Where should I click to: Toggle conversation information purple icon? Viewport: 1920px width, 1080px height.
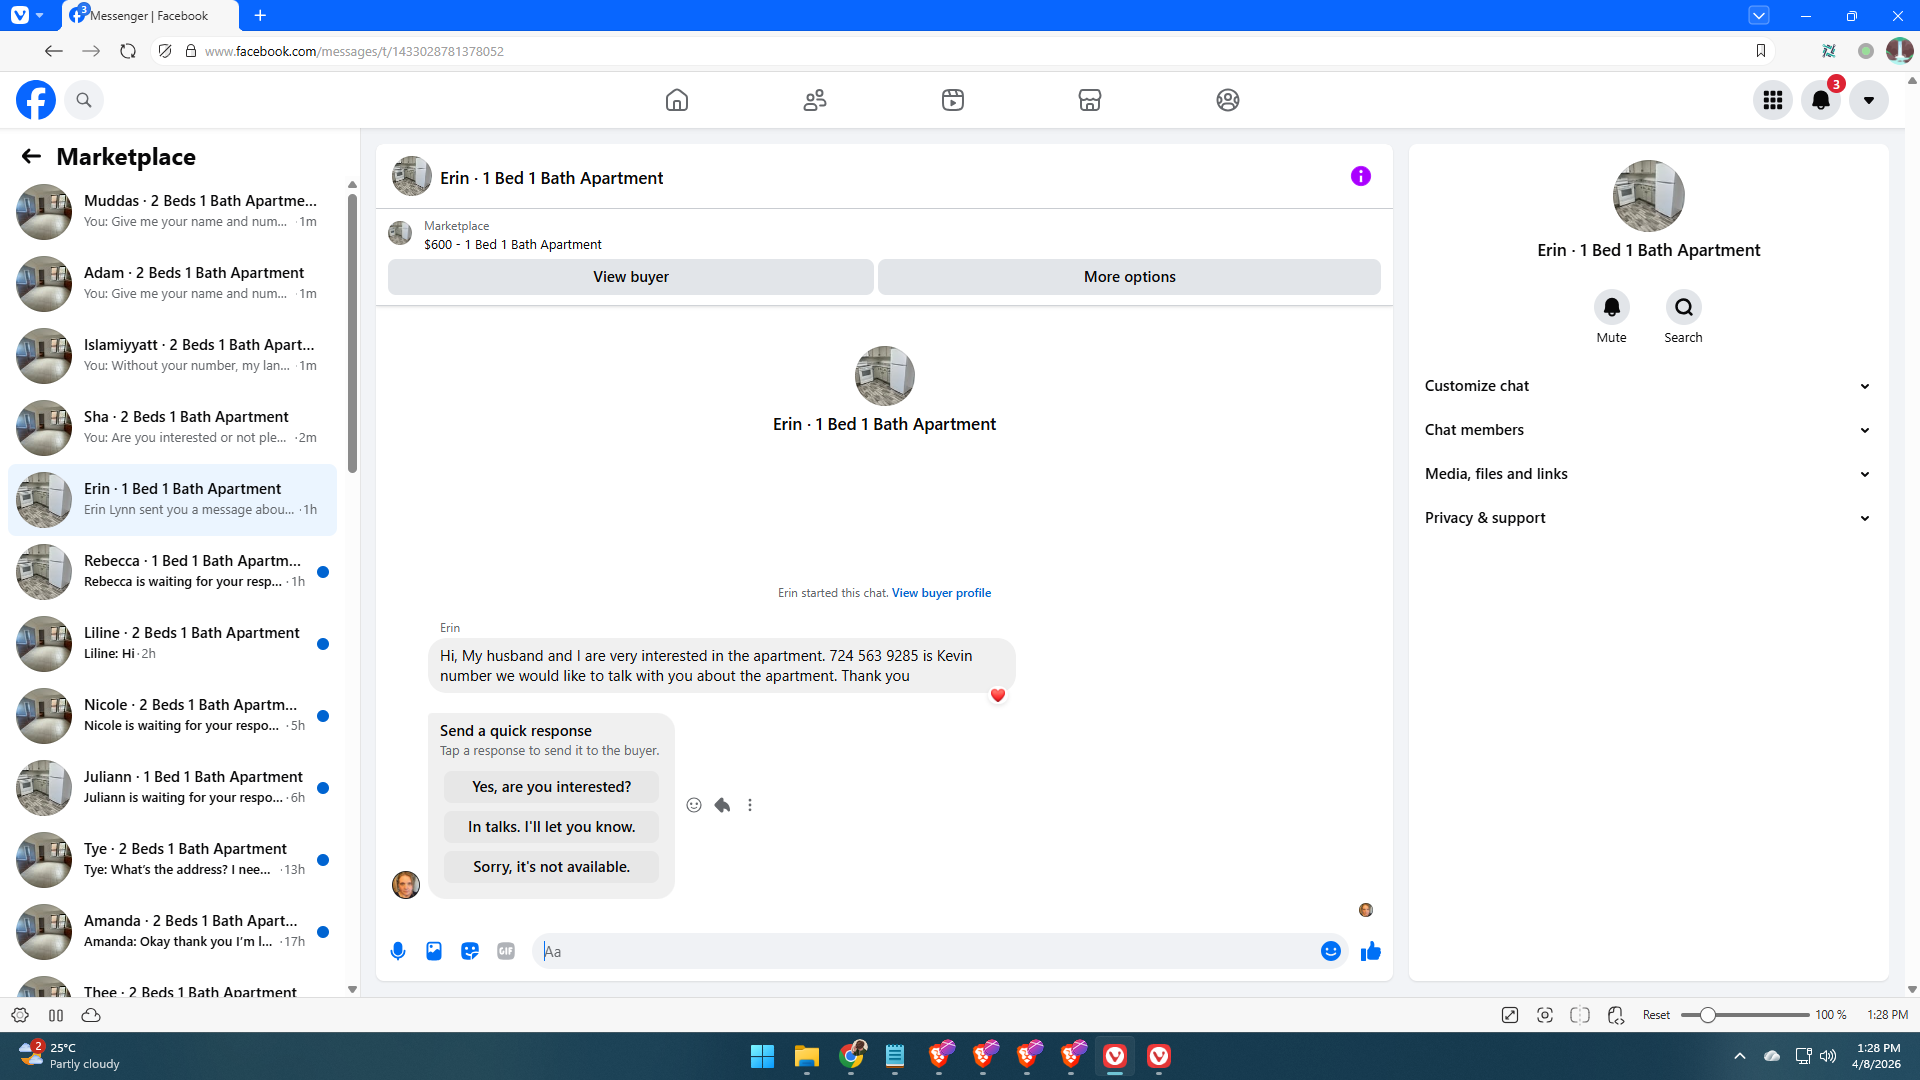(x=1360, y=176)
